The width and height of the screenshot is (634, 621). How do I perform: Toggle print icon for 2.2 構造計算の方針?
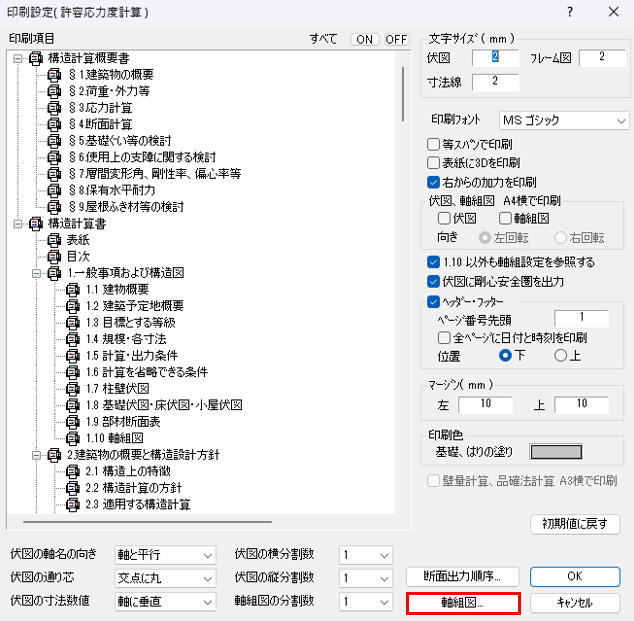(x=73, y=488)
